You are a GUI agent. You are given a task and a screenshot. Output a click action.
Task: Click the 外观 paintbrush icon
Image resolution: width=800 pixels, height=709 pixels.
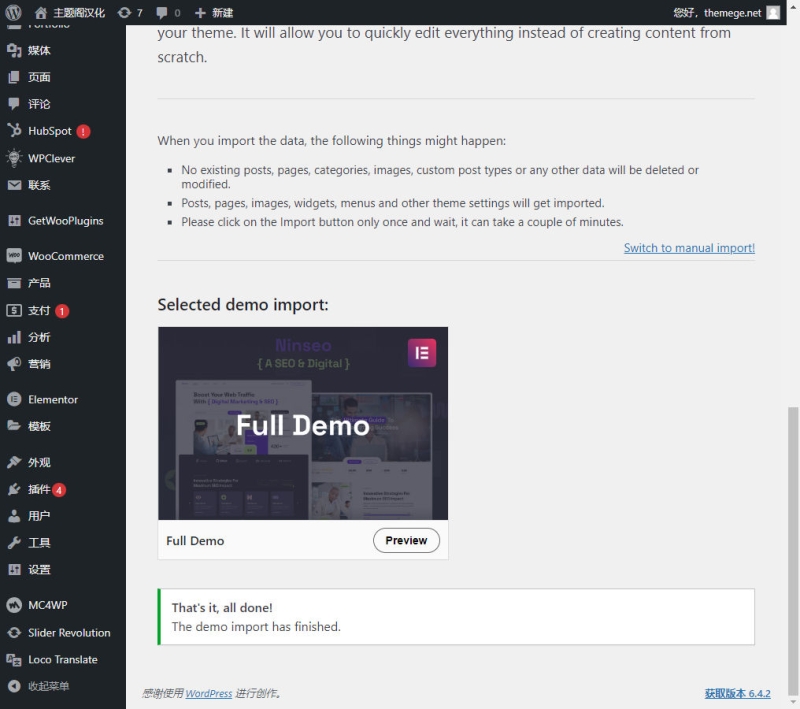(x=14, y=462)
